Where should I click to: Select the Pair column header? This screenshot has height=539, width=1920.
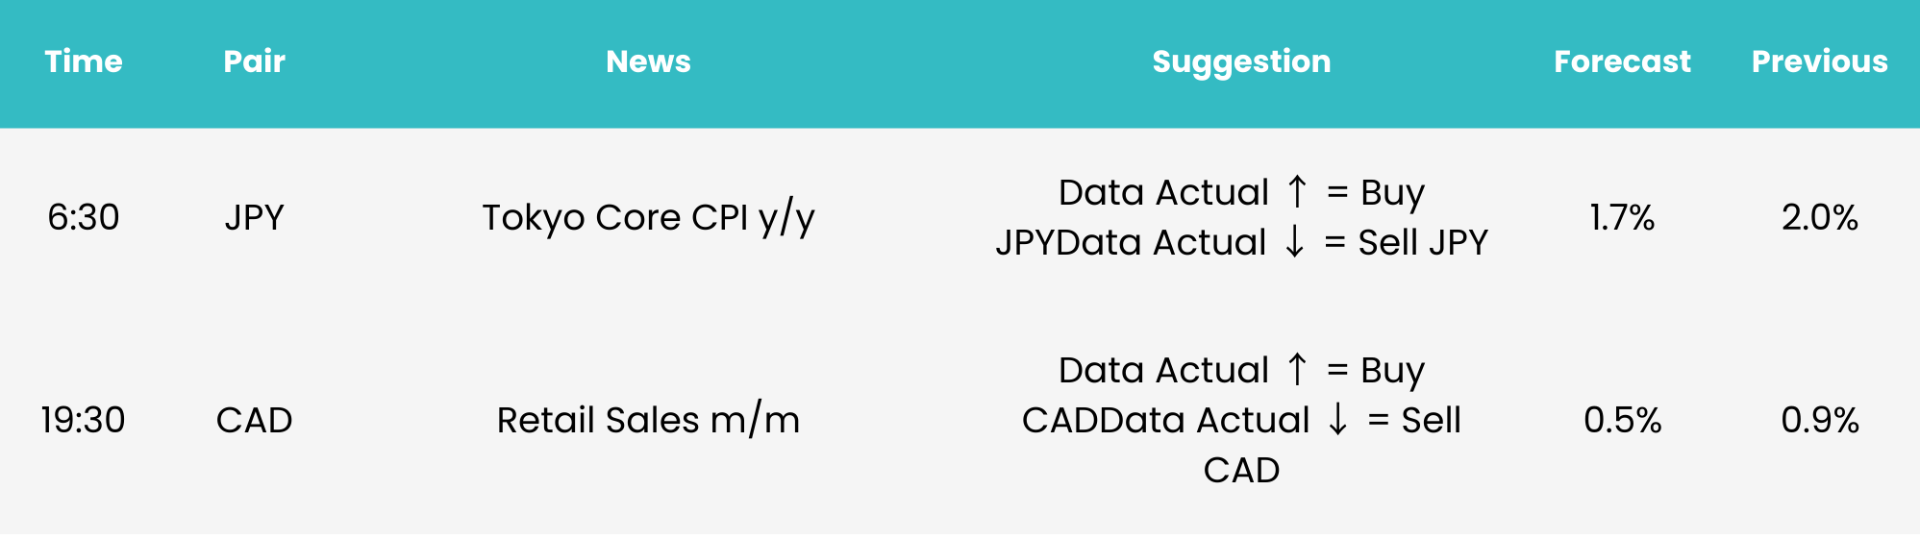254,62
